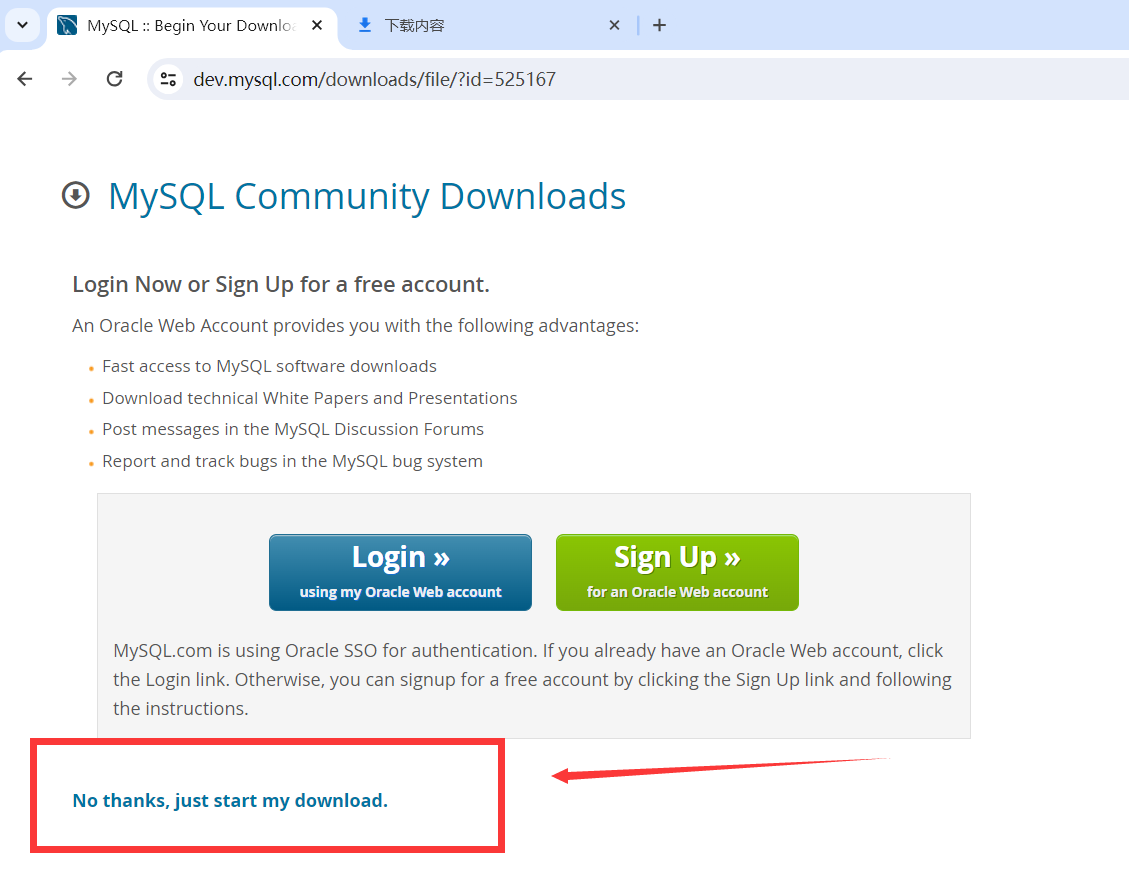The width and height of the screenshot is (1129, 884).
Task: Click No thanks, just start my download
Action: click(230, 800)
